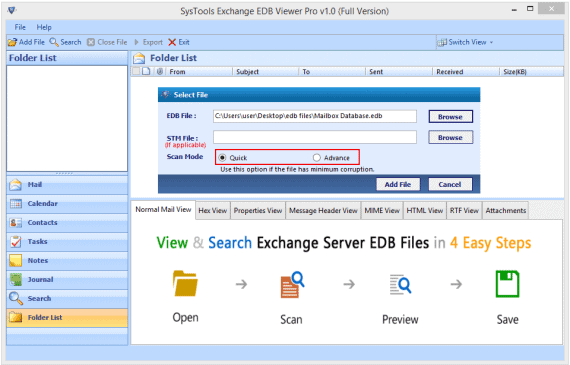Open the Mail icon in the sidebar

point(15,185)
